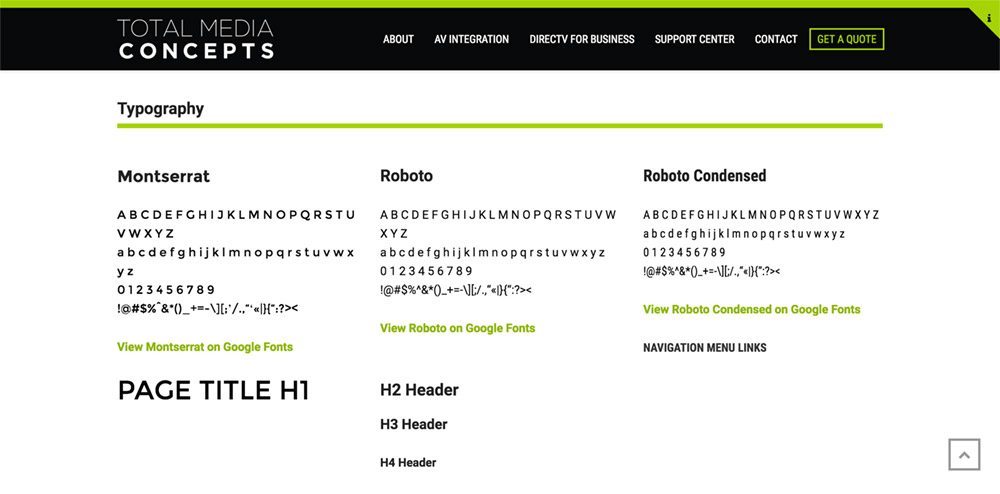1000x494 pixels.
Task: Click the Get a Quote button
Action: click(846, 39)
